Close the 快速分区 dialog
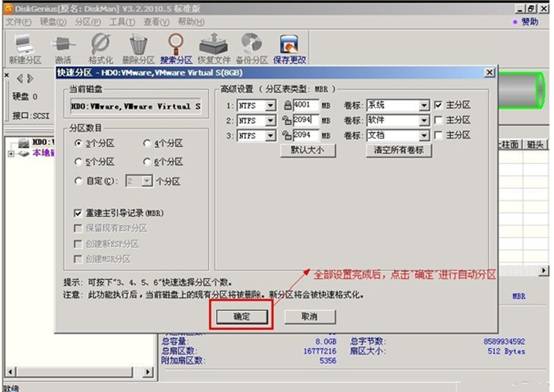Image resolution: width=554 pixels, height=392 pixels. pos(489,72)
